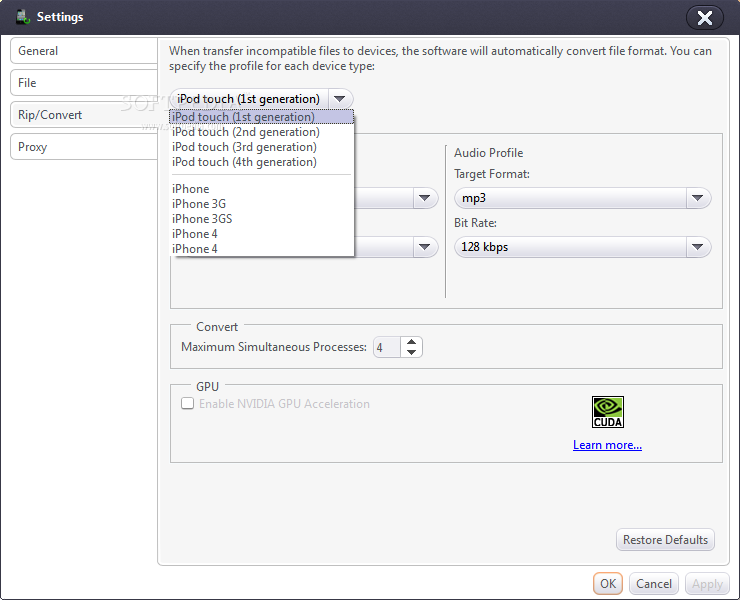Confirm settings with OK button
Screen dimensions: 740x600
(608, 584)
